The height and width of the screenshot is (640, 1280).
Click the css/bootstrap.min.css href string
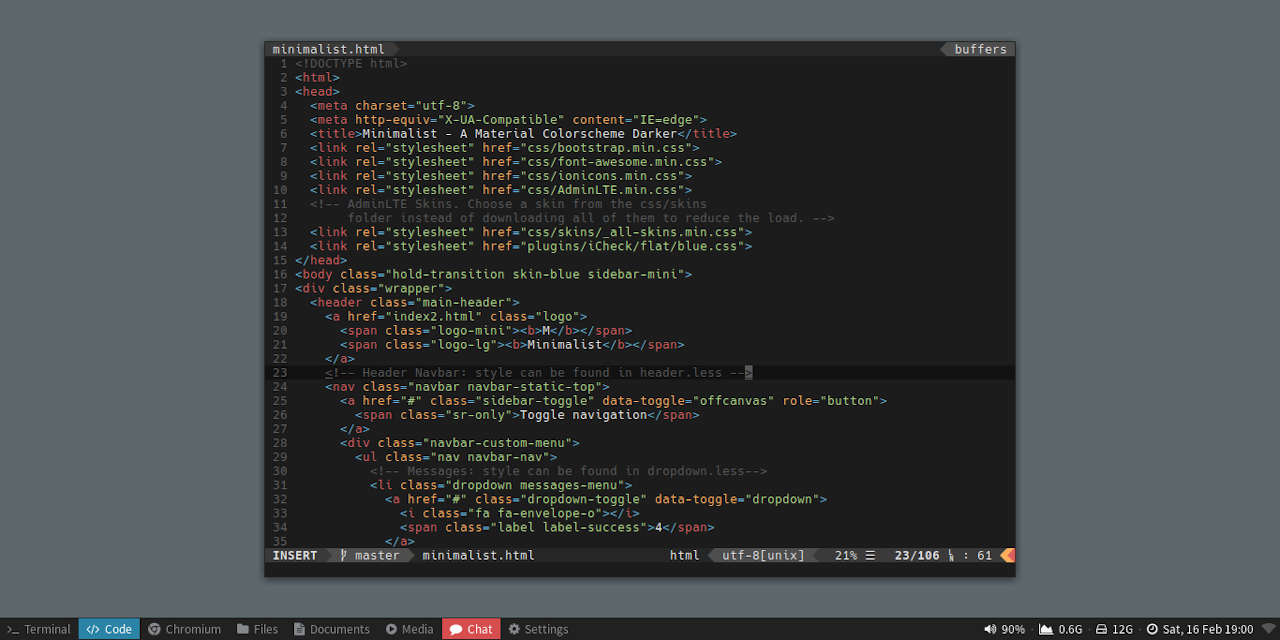(606, 147)
